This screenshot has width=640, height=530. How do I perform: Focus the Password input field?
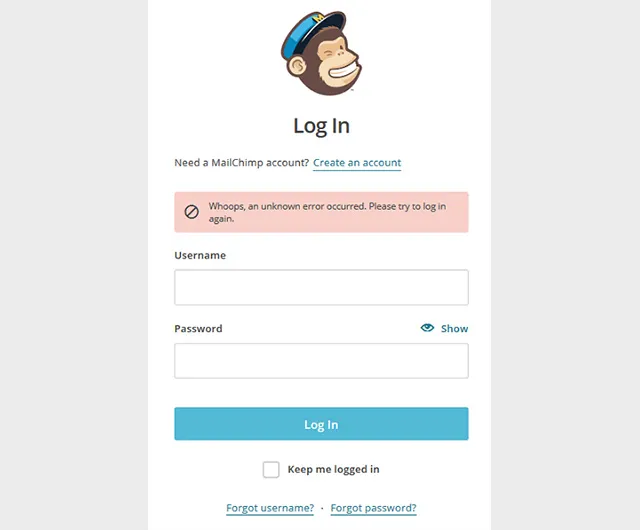coord(321,361)
